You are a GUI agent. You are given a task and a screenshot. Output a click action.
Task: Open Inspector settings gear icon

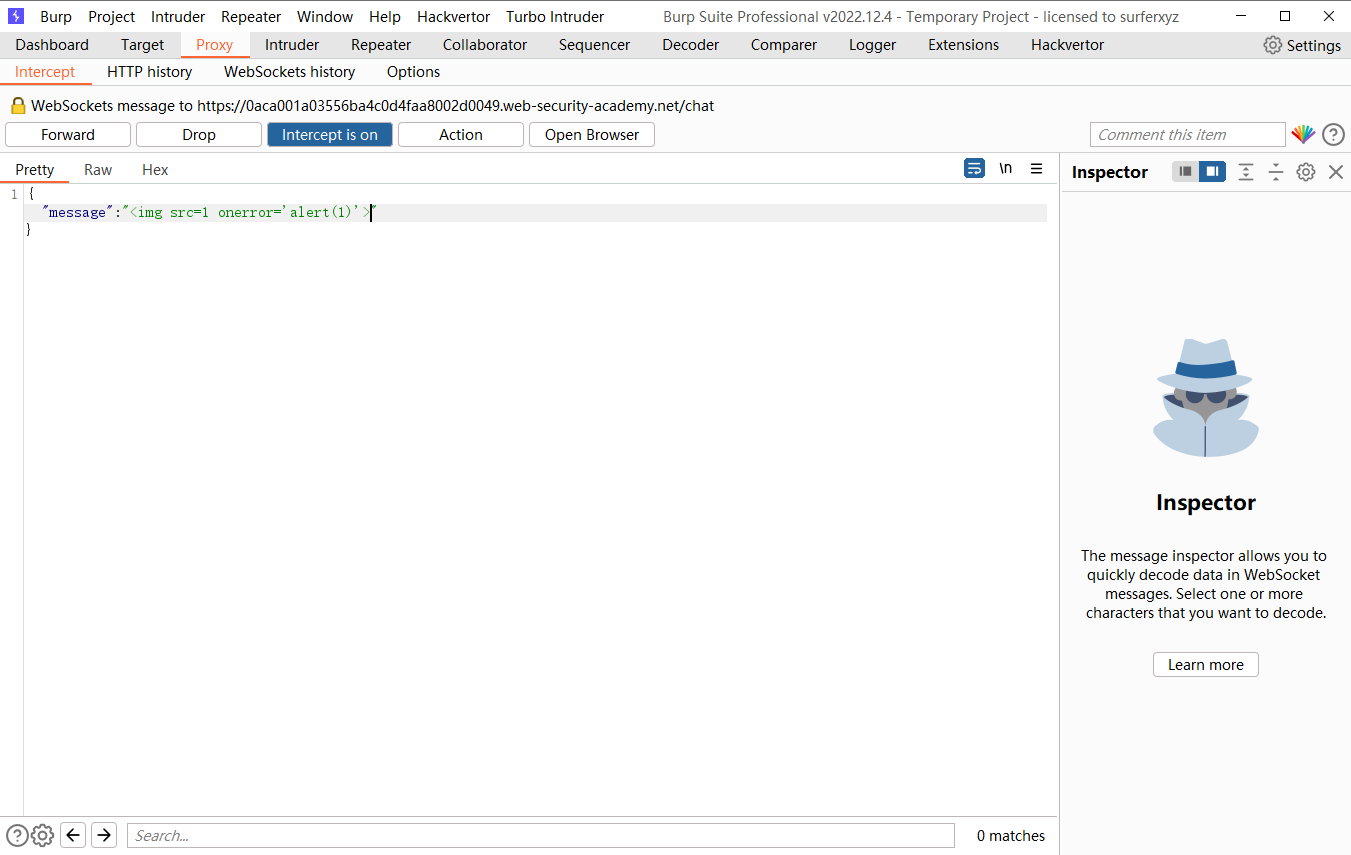(1305, 172)
